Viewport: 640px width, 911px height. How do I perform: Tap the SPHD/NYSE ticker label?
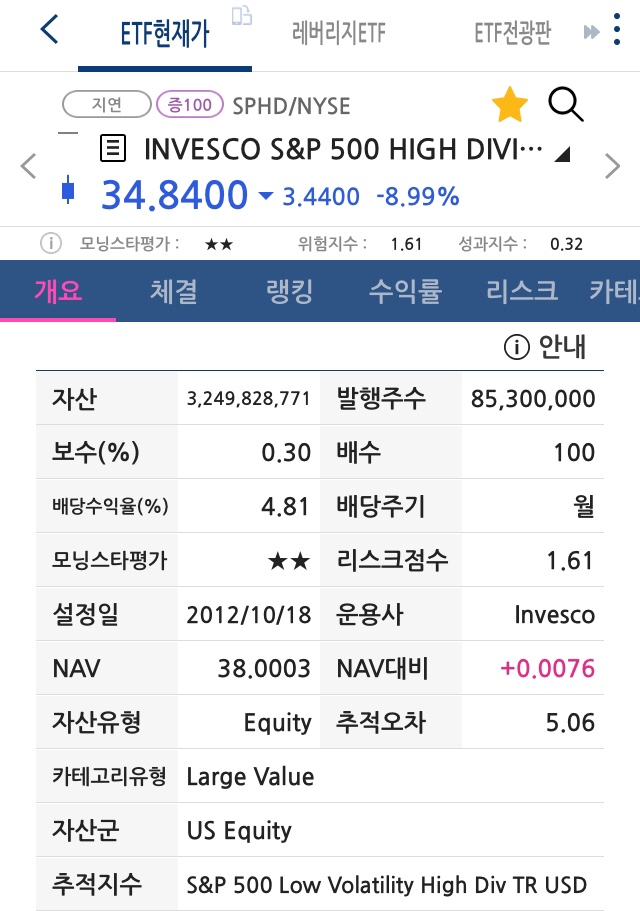(291, 106)
